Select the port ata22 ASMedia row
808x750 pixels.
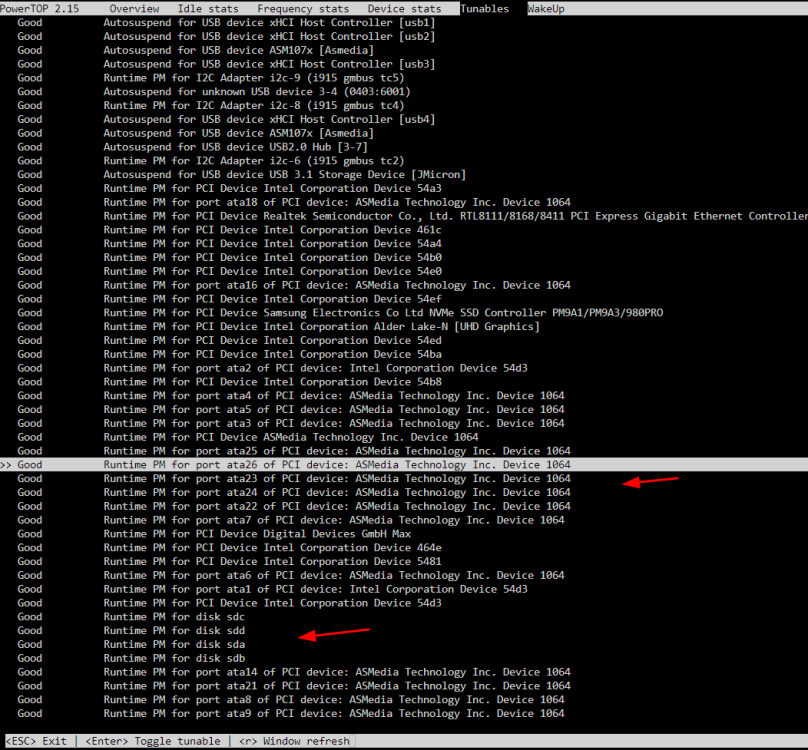point(404,506)
